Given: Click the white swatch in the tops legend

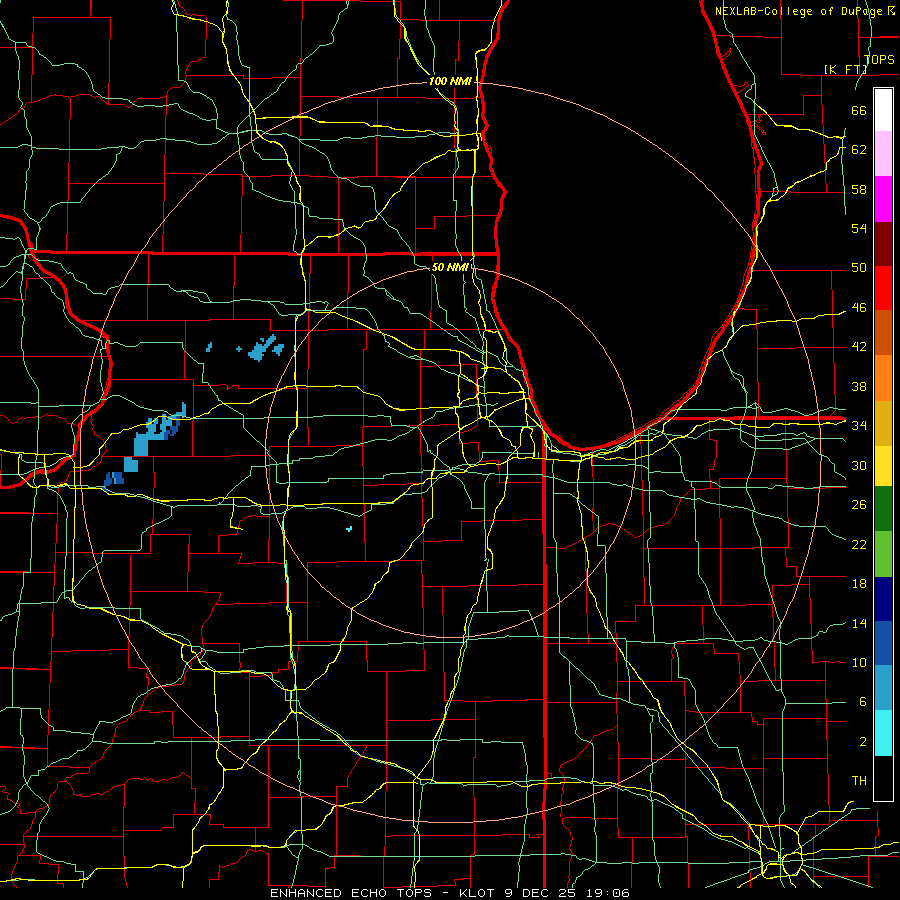Looking at the screenshot, I should pyautogui.click(x=883, y=110).
